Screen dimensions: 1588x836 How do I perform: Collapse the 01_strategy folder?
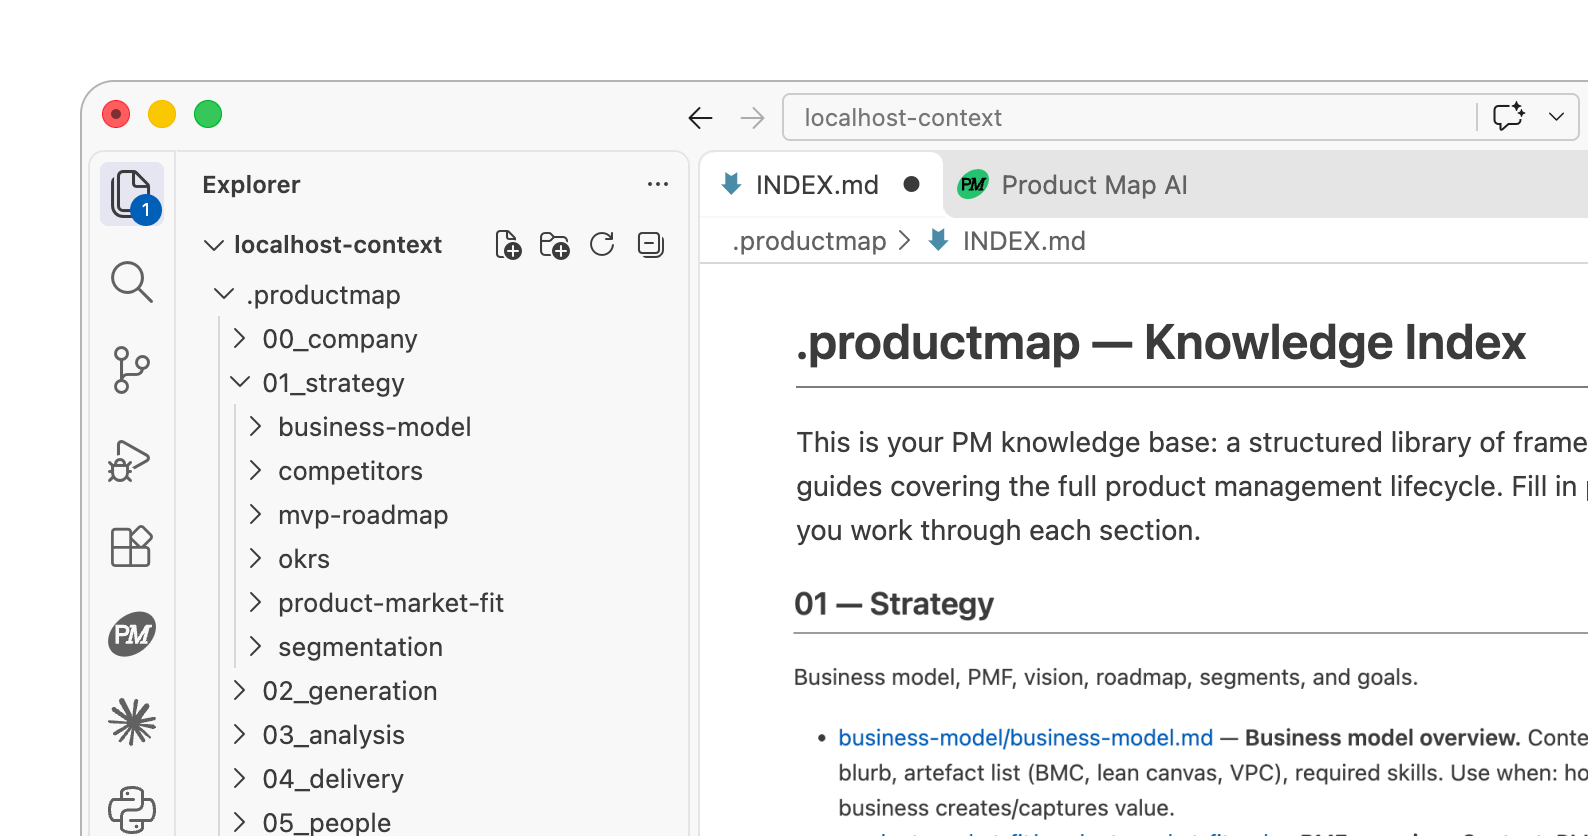(240, 382)
